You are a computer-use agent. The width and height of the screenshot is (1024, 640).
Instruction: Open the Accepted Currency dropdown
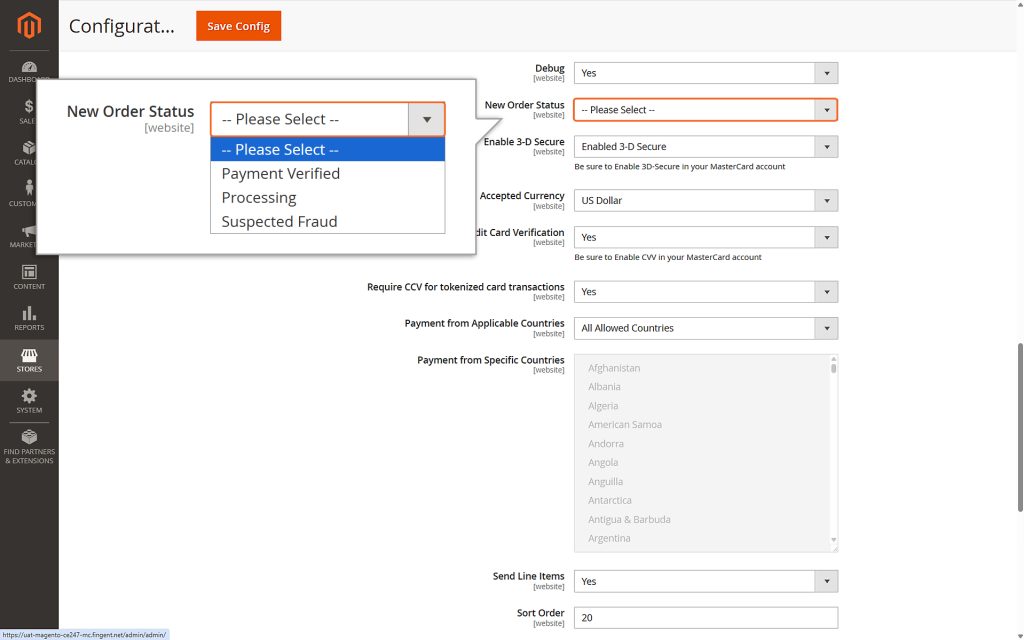click(x=826, y=200)
